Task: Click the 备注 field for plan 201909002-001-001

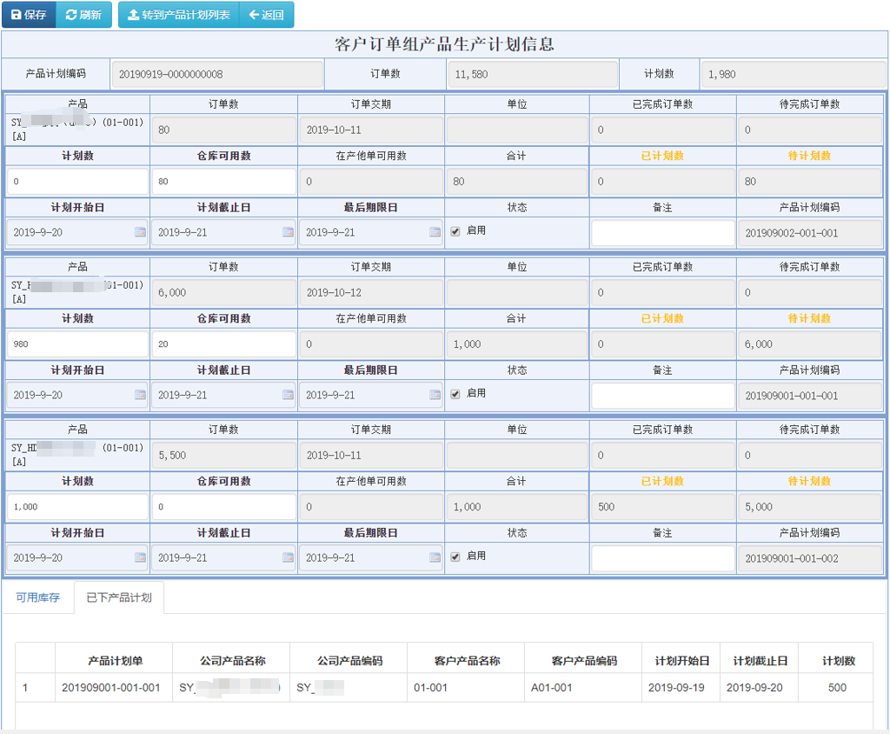Action: pos(662,233)
